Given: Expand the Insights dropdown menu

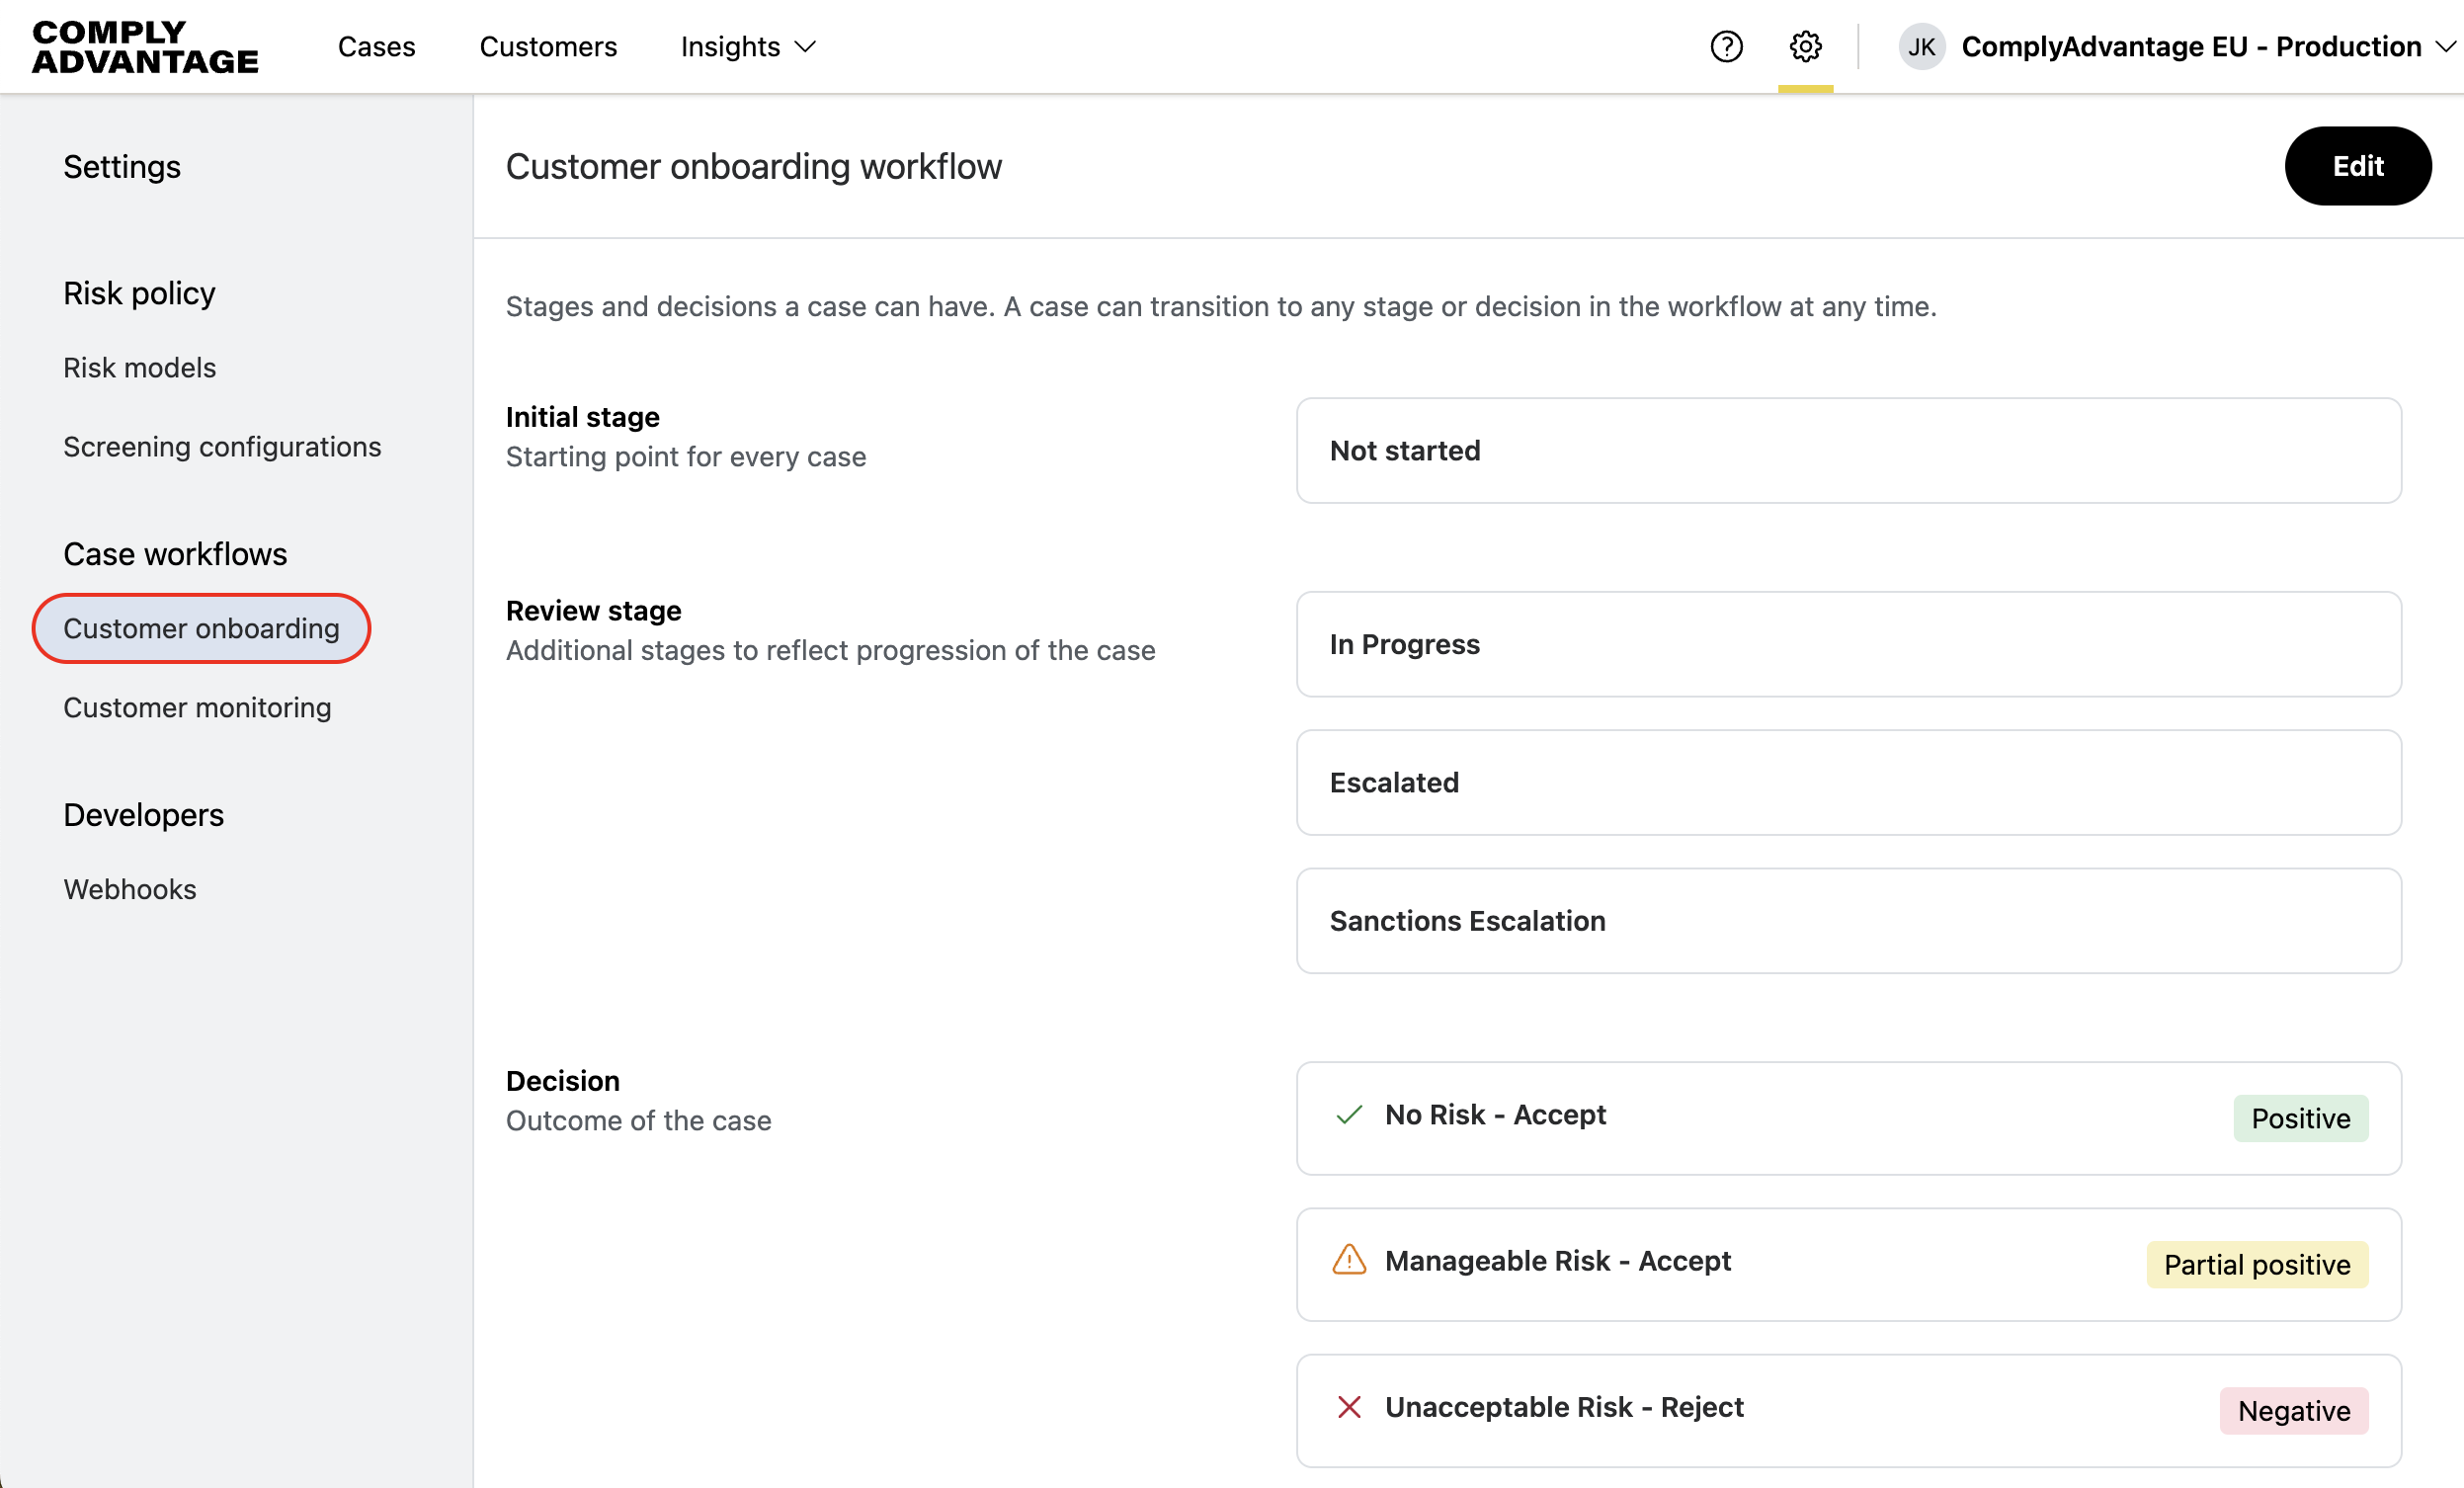Looking at the screenshot, I should click(x=748, y=46).
